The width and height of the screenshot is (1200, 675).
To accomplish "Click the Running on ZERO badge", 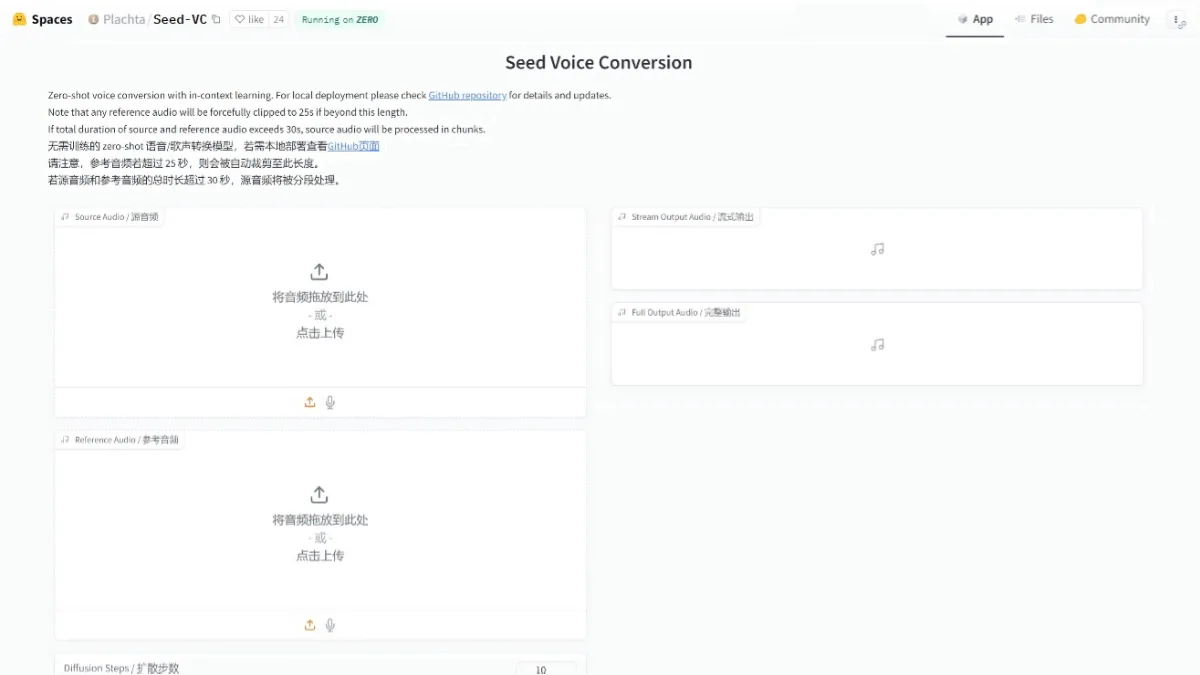I will pyautogui.click(x=340, y=19).
